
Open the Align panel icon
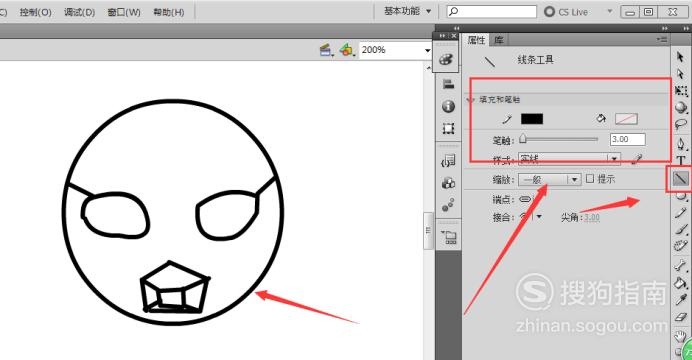point(448,83)
